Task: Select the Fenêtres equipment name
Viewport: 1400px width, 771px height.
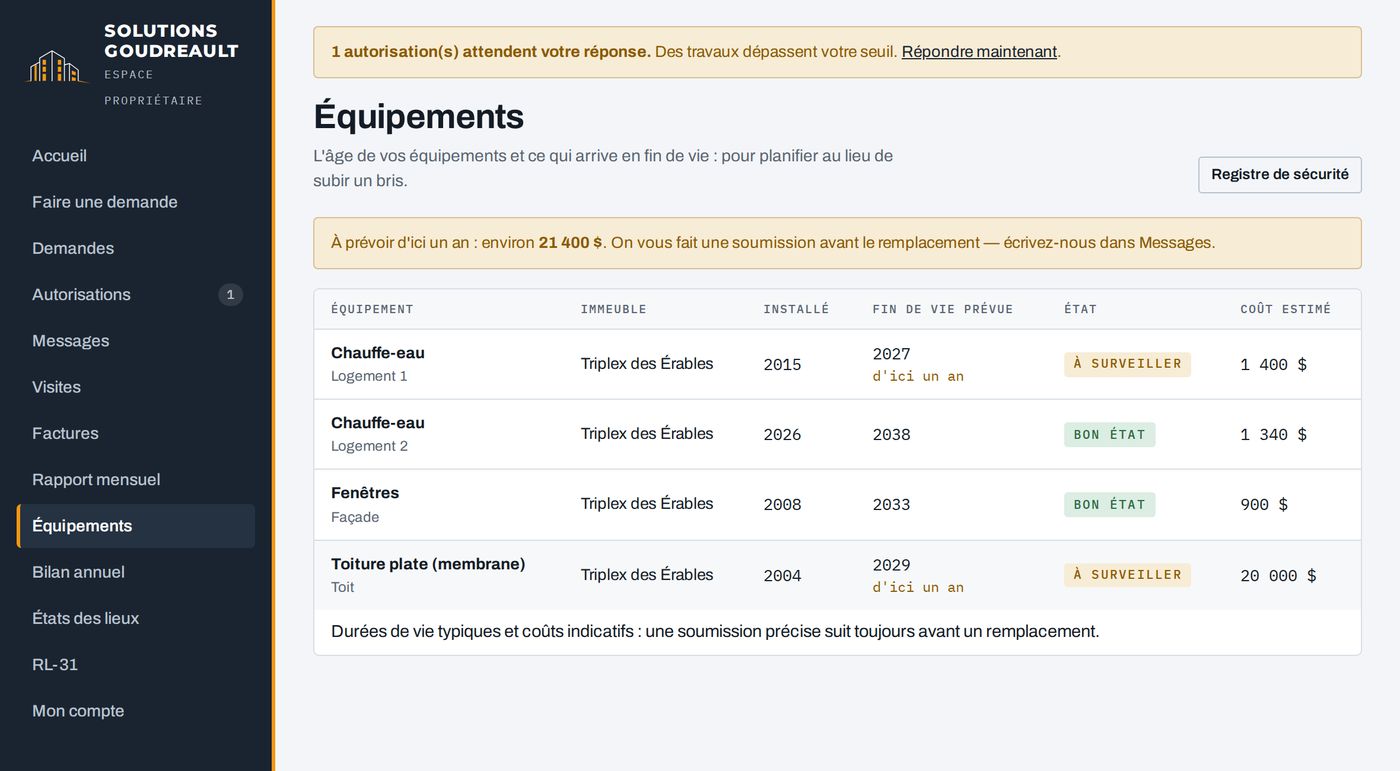Action: 365,493
